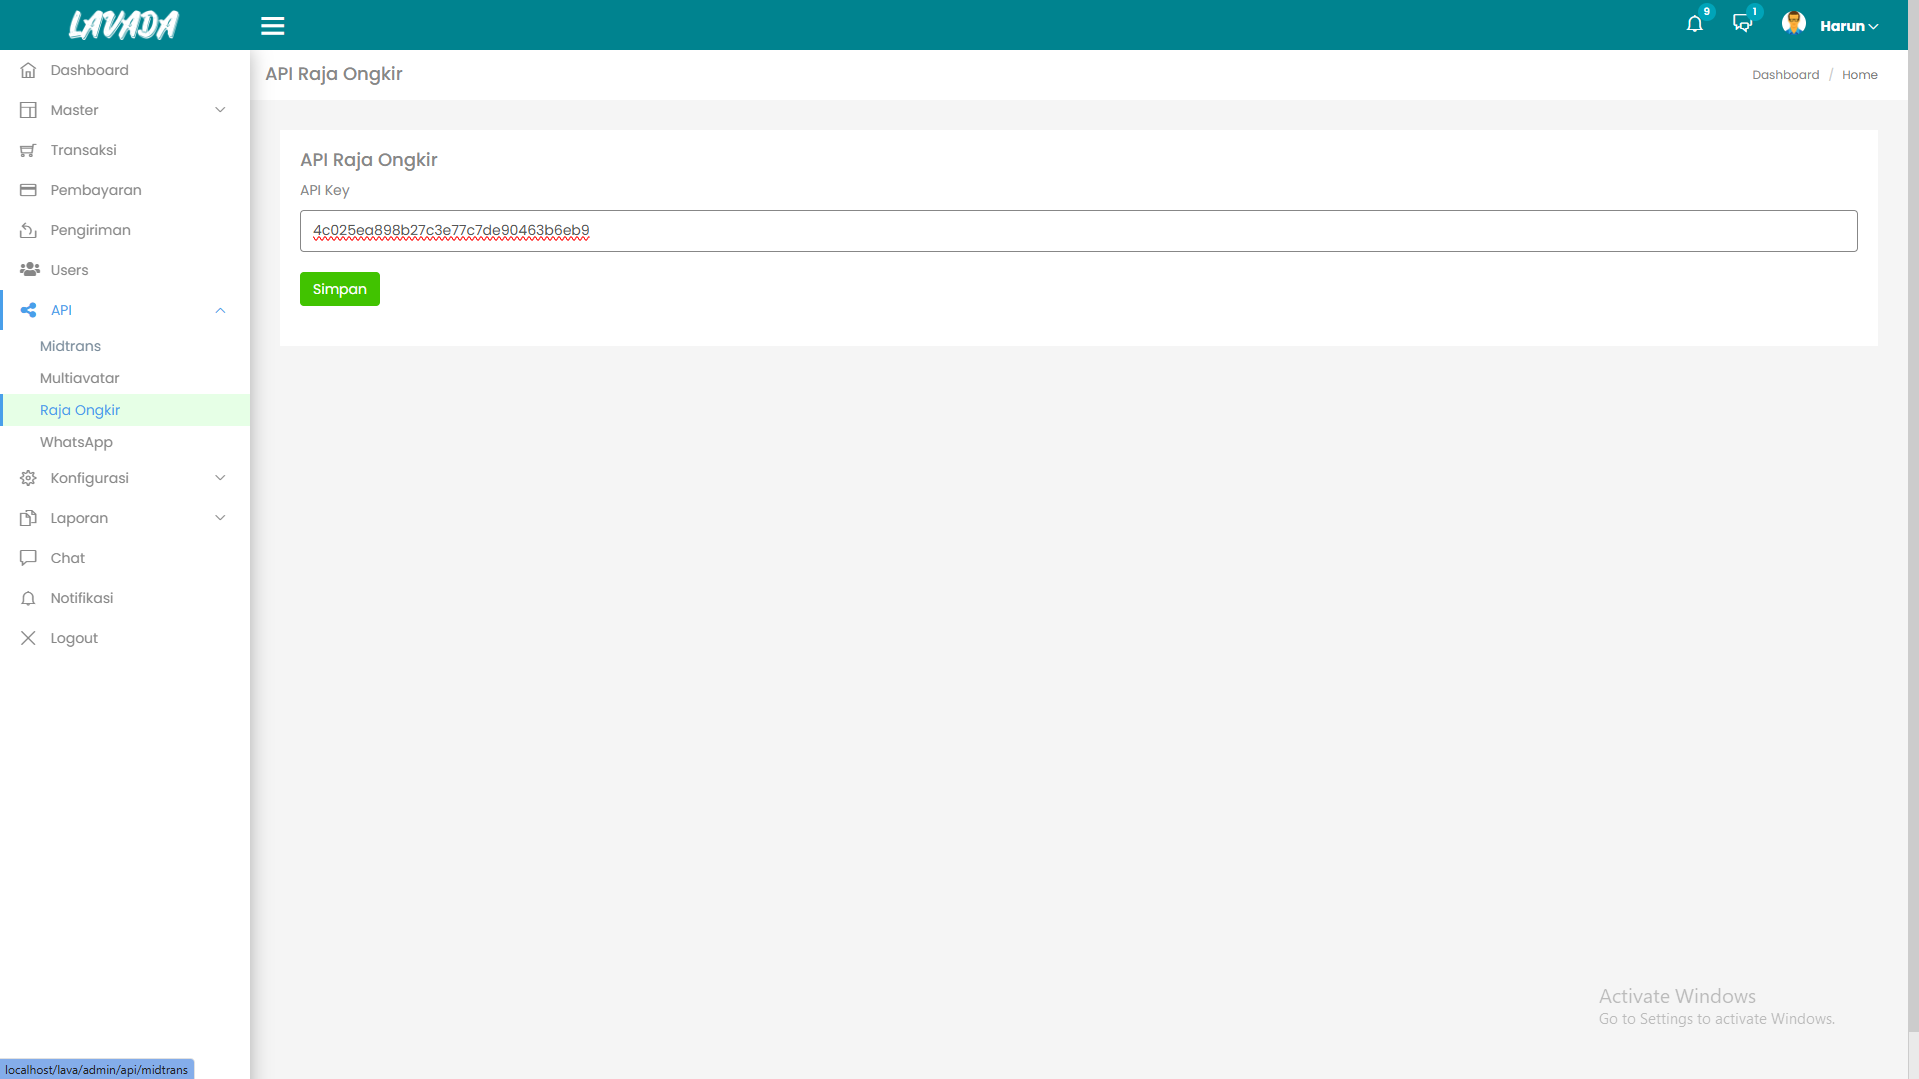Click the Konfigurasi gear icon
The height and width of the screenshot is (1079, 1919).
(28, 478)
